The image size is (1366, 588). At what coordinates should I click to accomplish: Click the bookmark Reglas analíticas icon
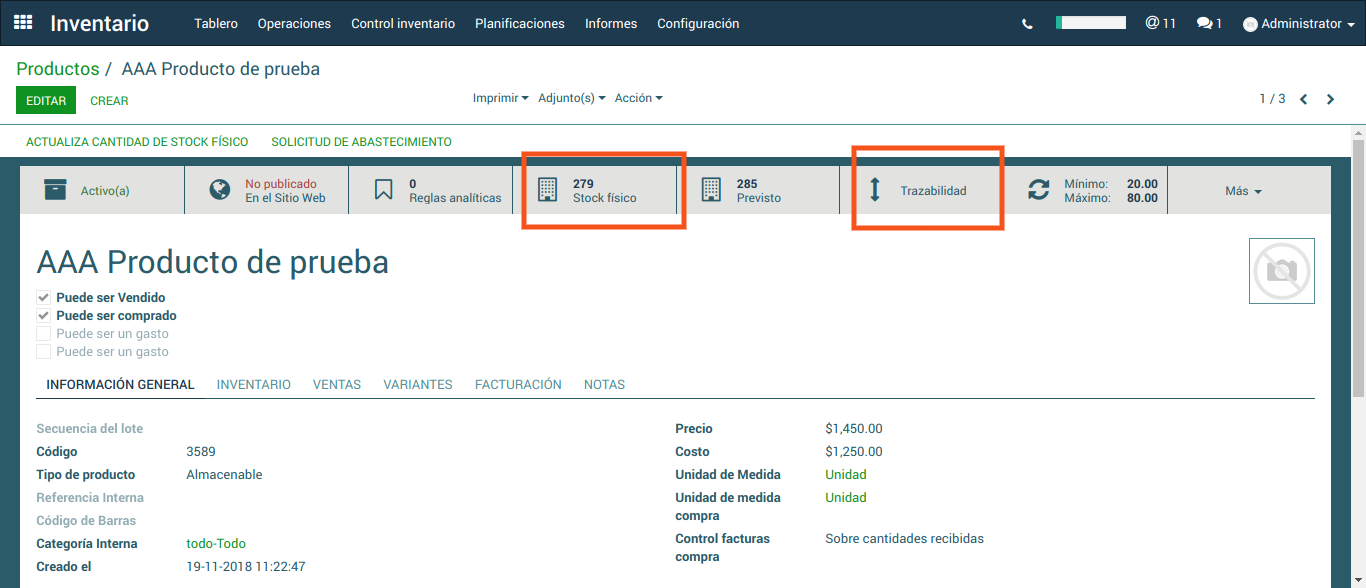pyautogui.click(x=384, y=190)
